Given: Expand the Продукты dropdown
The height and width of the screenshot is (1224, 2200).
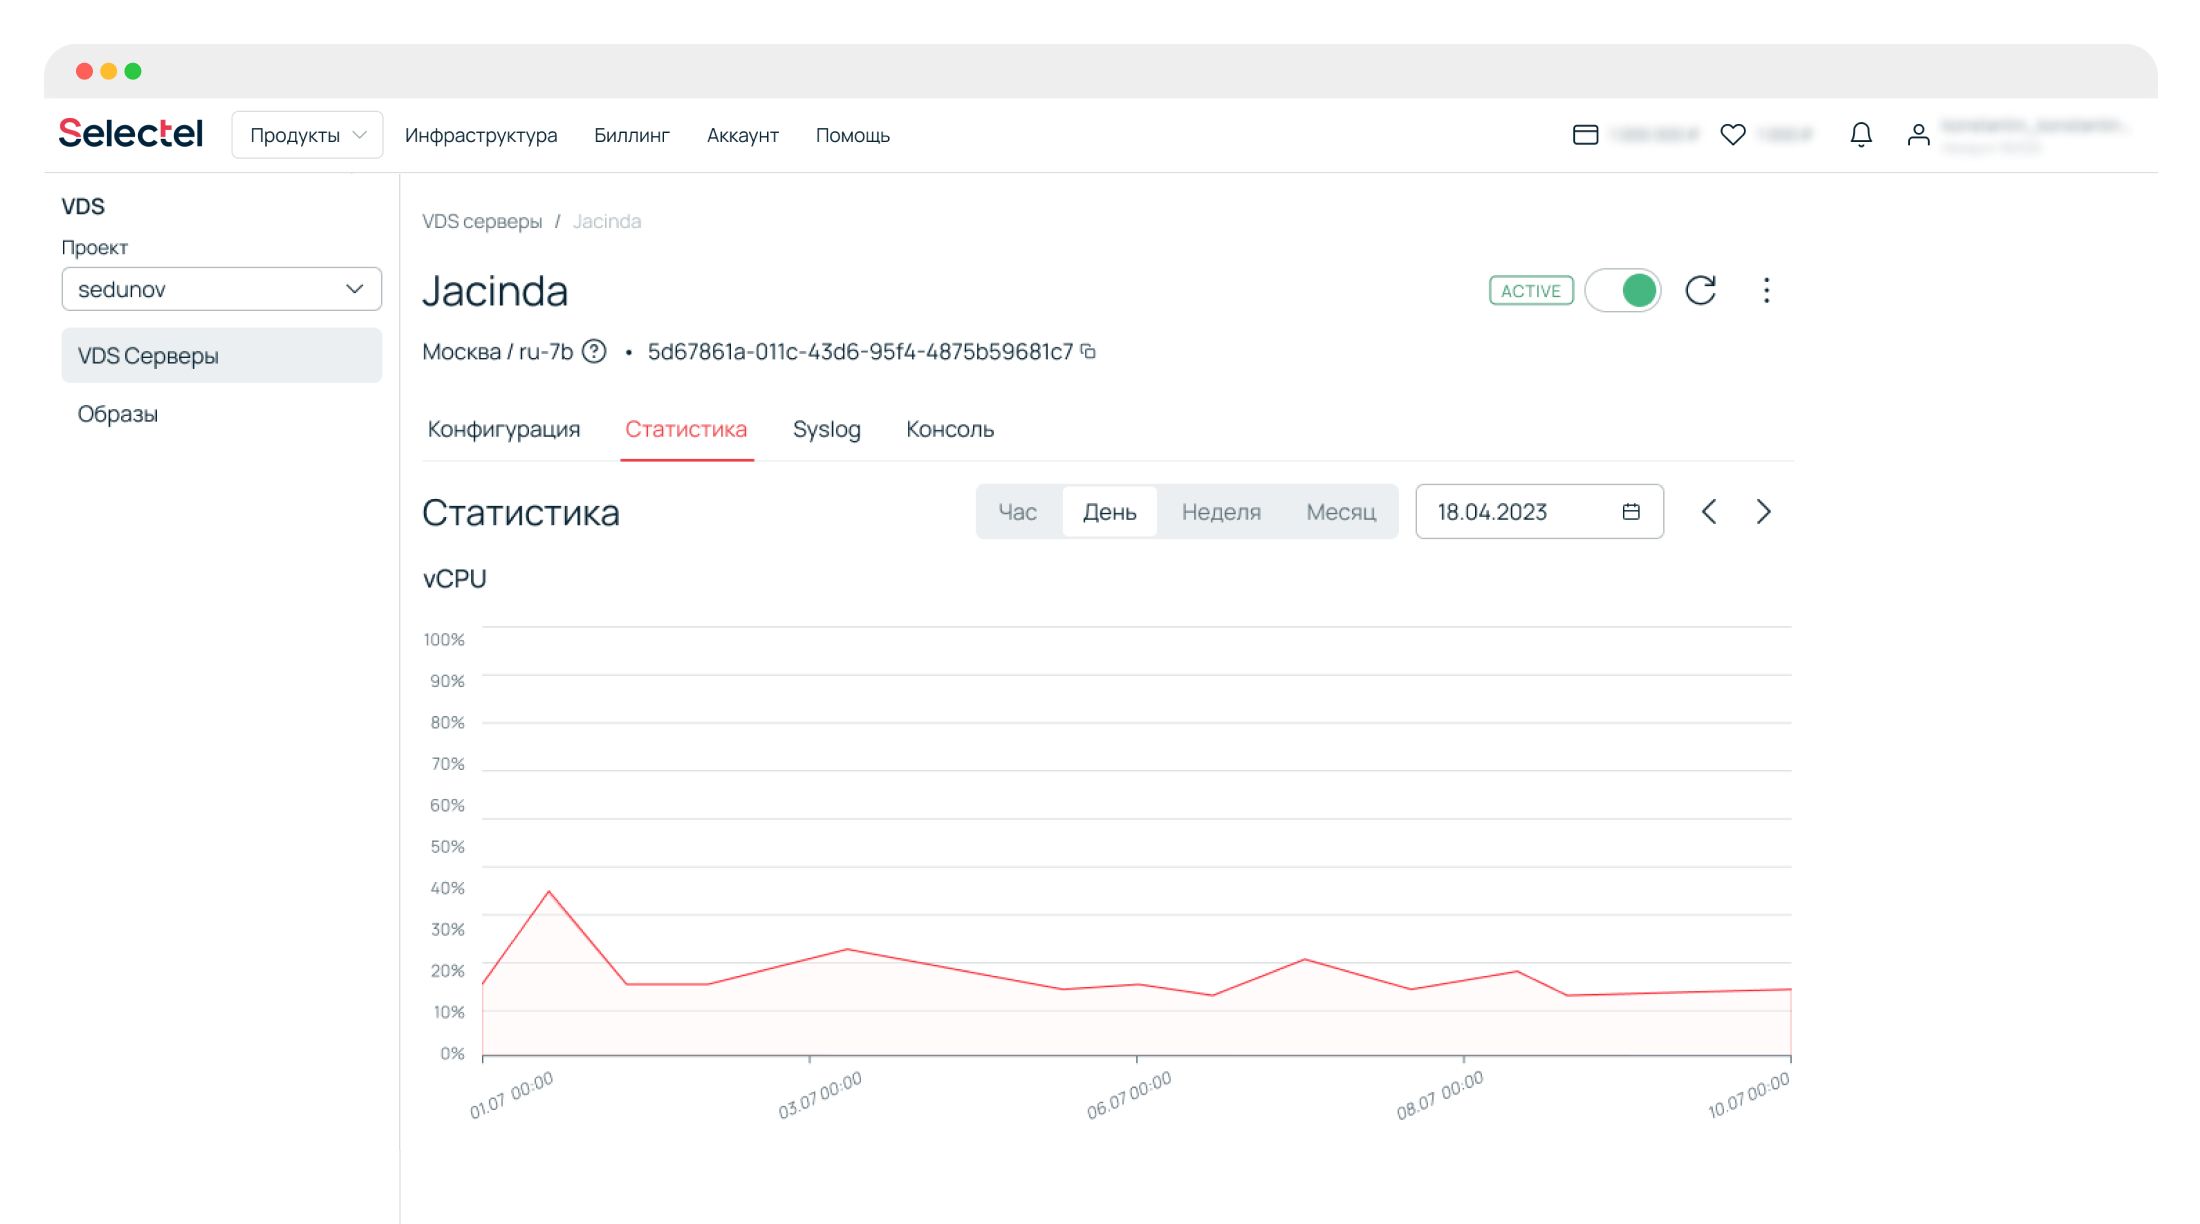Looking at the screenshot, I should (x=307, y=135).
